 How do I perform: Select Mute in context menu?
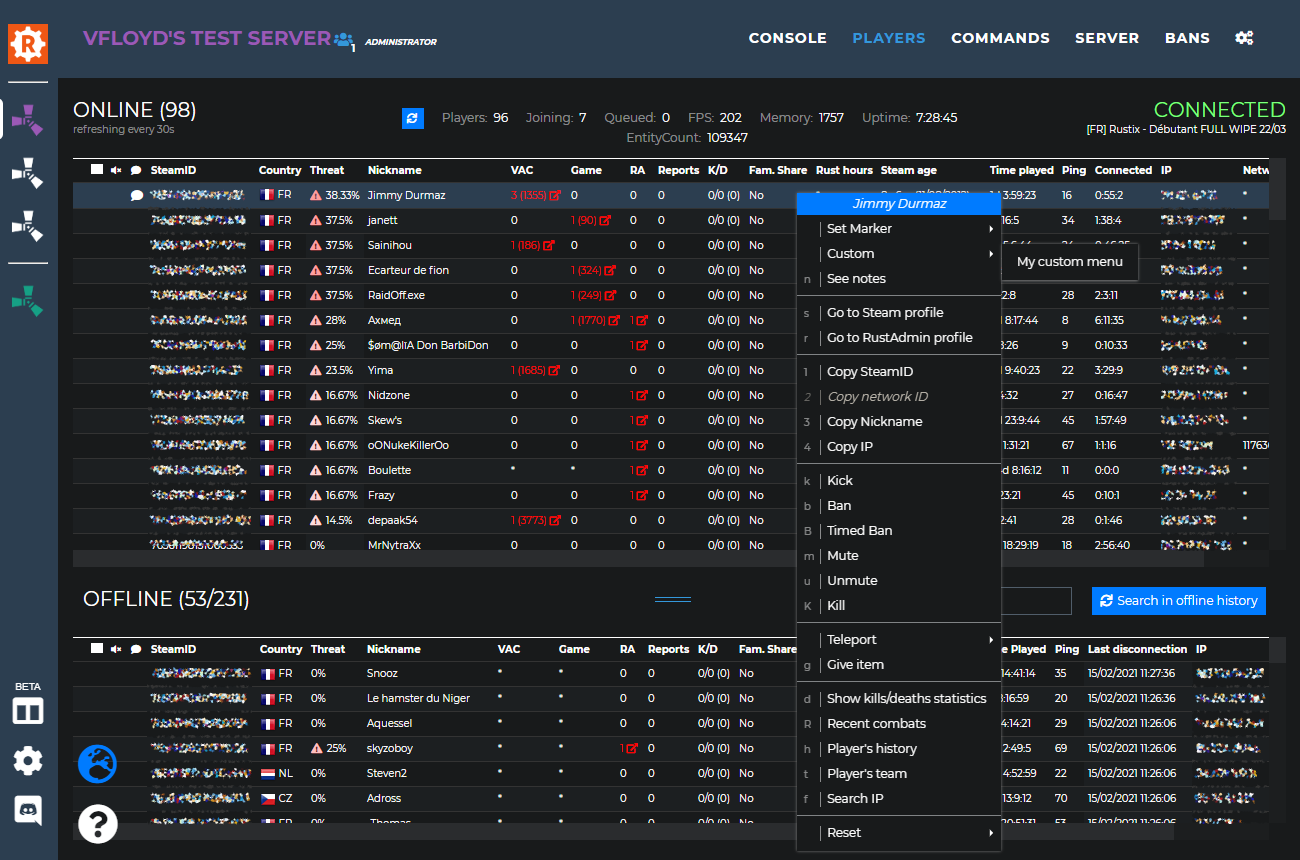click(899, 556)
